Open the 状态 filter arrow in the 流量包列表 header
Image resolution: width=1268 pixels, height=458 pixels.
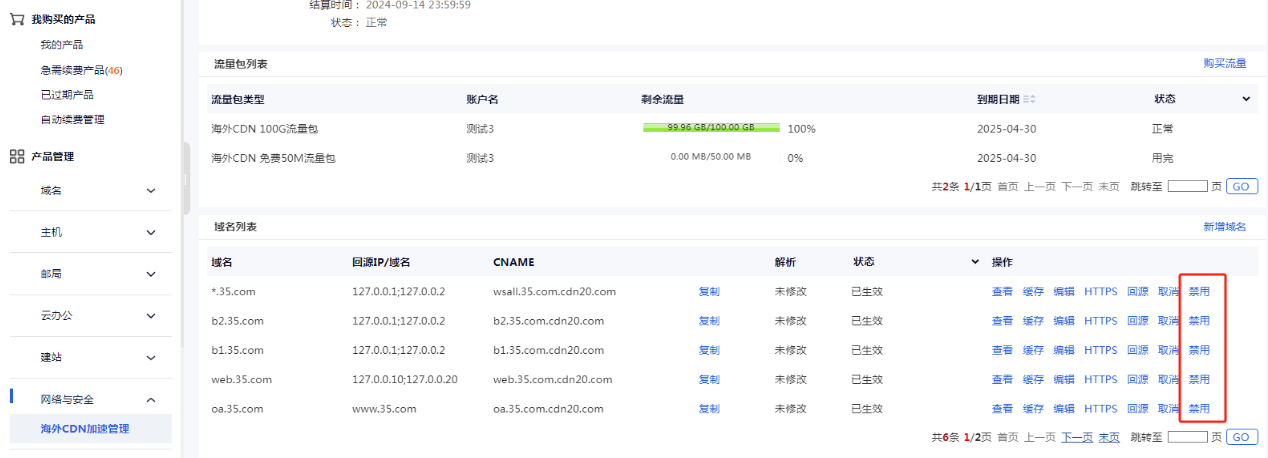point(1246,99)
